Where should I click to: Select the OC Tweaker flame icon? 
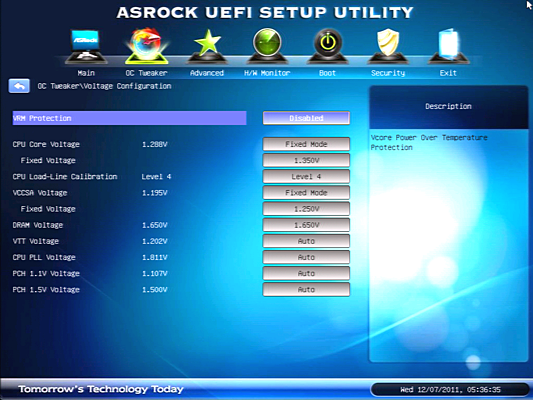147,46
